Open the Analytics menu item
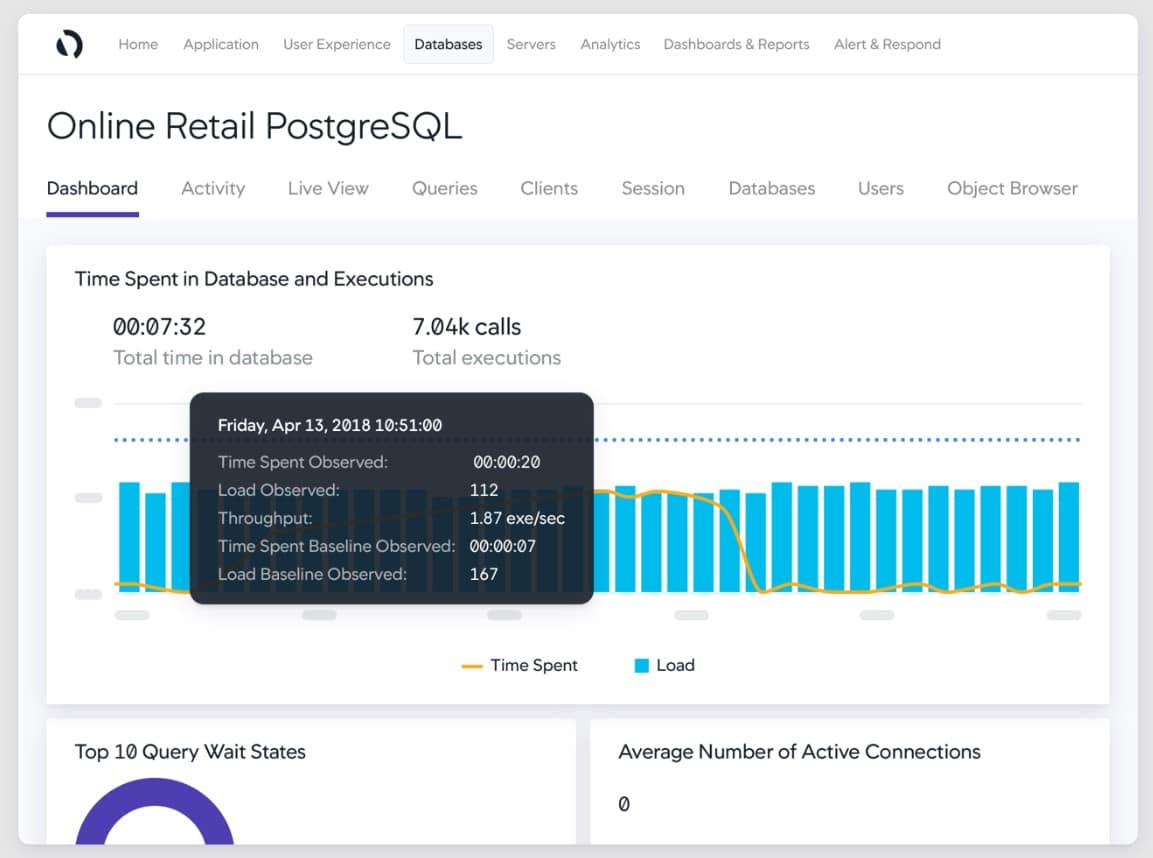The height and width of the screenshot is (858, 1153). pyautogui.click(x=610, y=44)
